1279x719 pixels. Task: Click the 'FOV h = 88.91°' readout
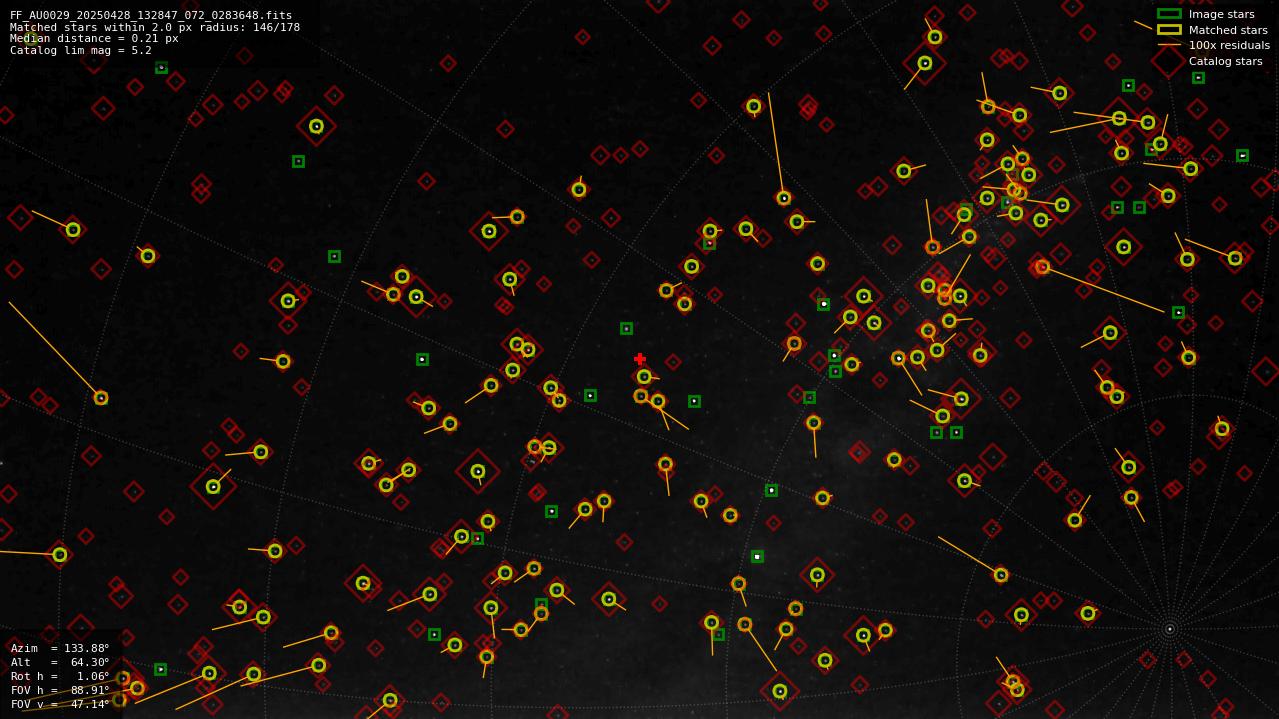[60, 690]
